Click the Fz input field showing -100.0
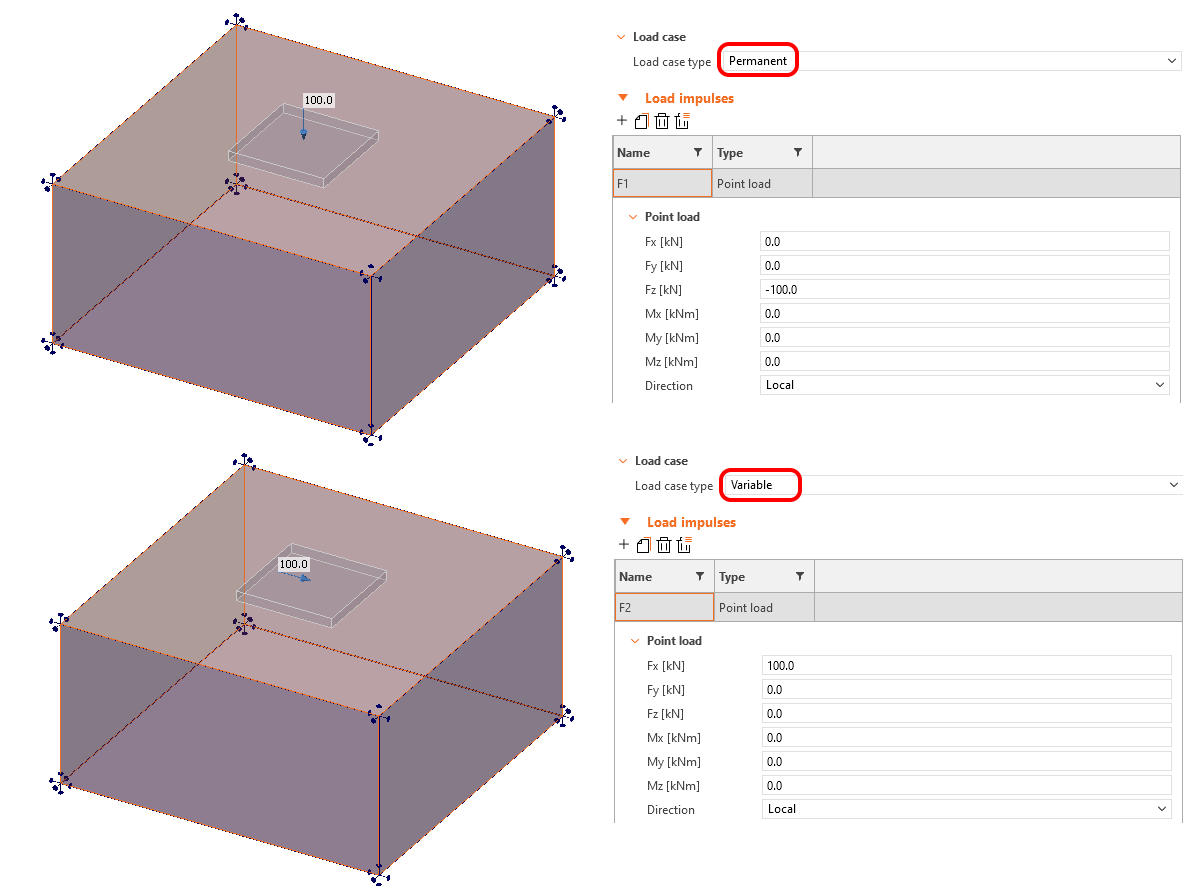Screen dimensions: 1193x895 click(962, 289)
